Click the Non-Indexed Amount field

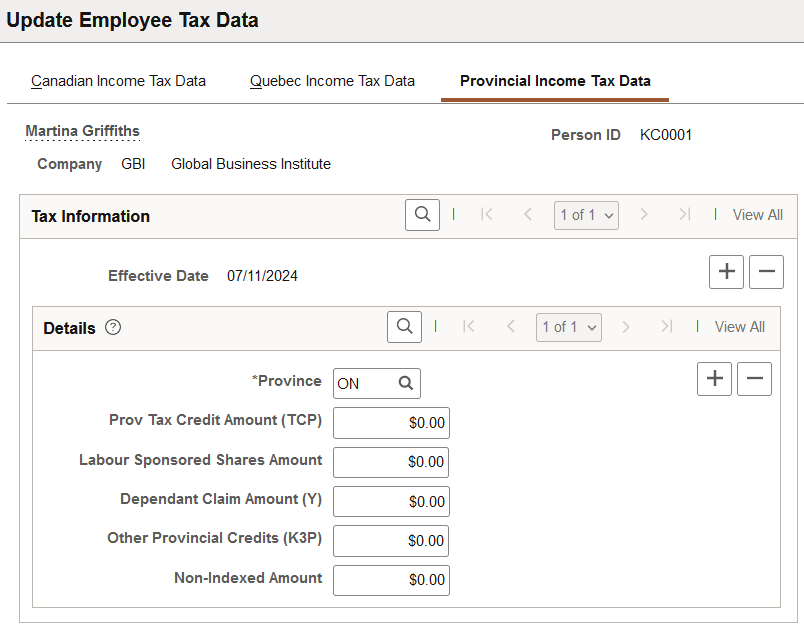tap(391, 580)
